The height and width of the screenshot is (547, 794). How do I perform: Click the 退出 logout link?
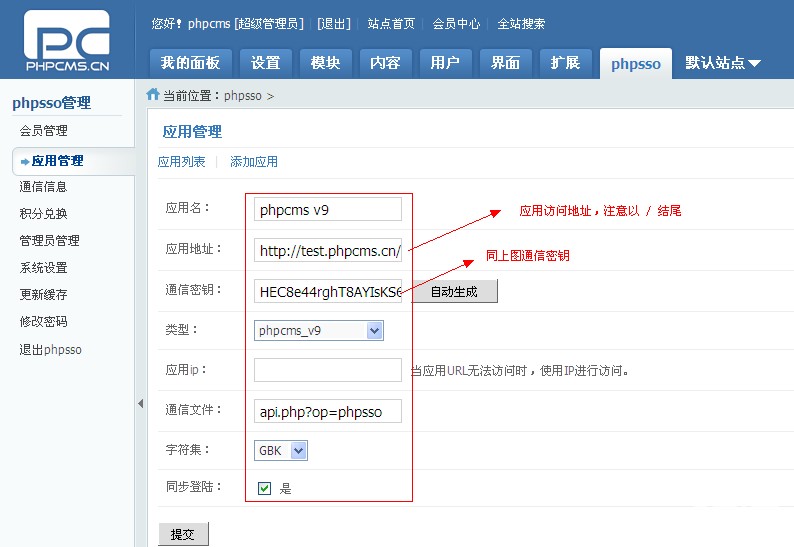(x=334, y=24)
